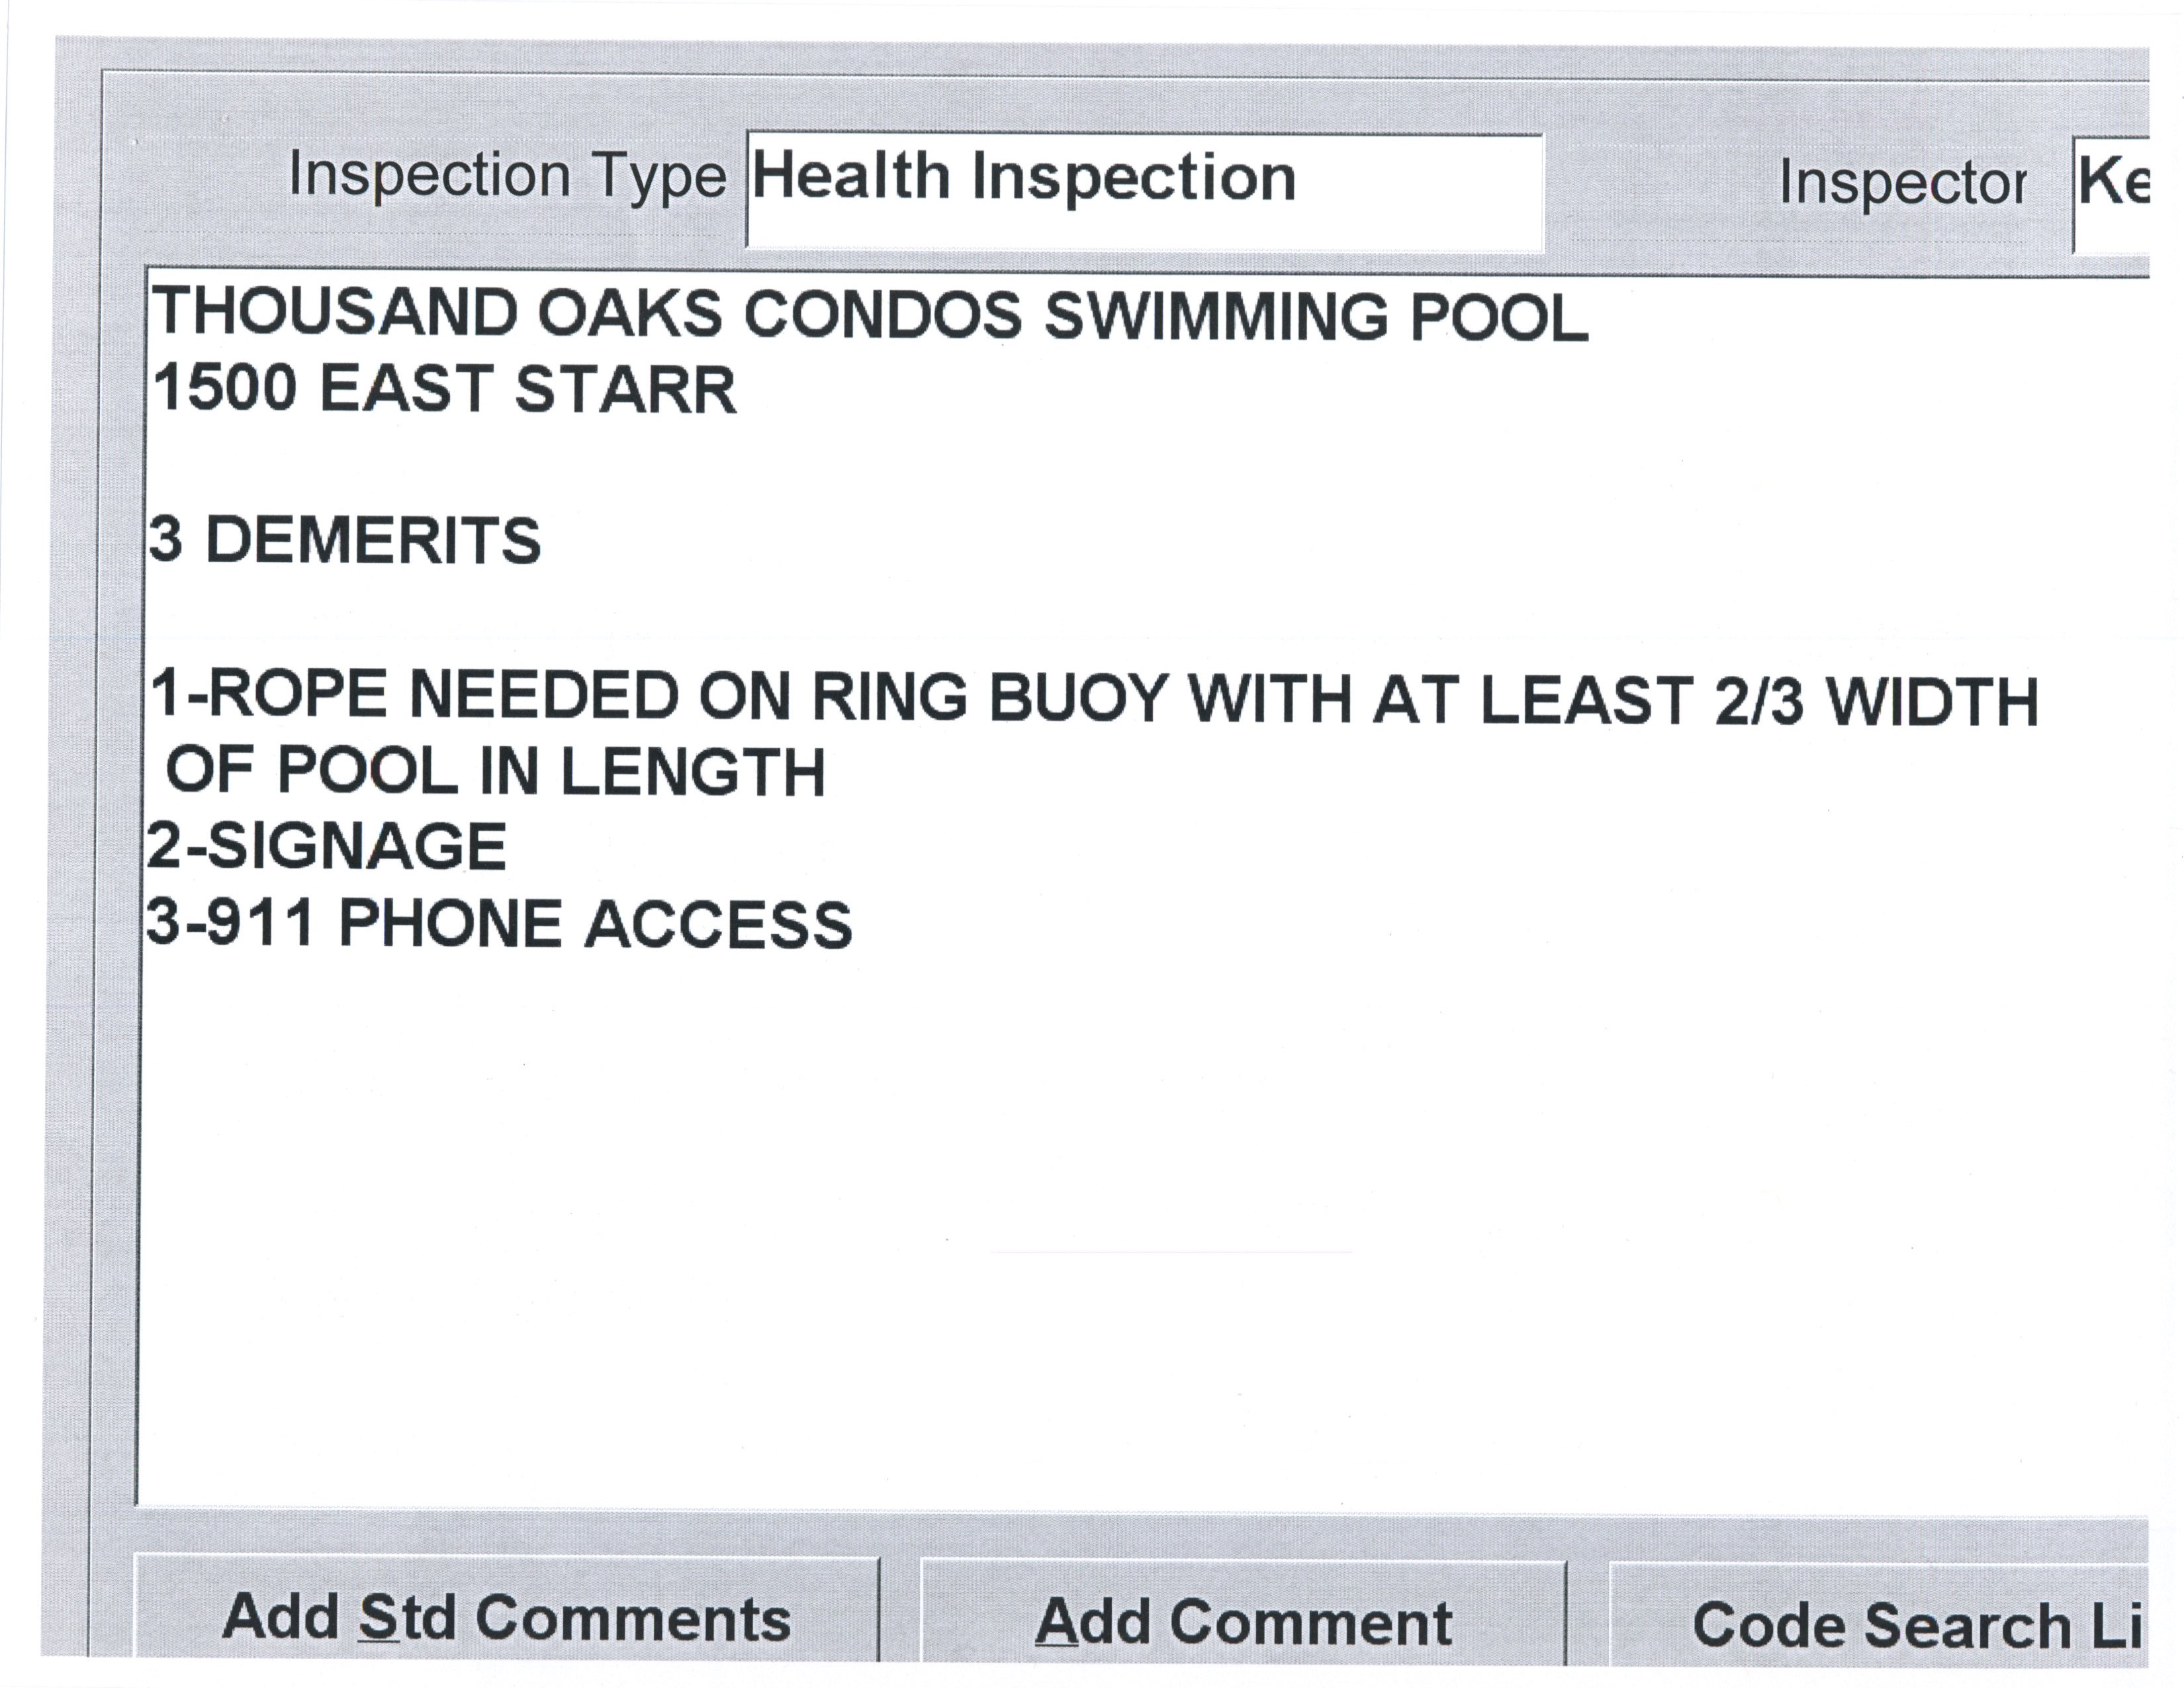Click the word CONDOS in comments
Screen dimensions: 2184x1688
point(882,315)
